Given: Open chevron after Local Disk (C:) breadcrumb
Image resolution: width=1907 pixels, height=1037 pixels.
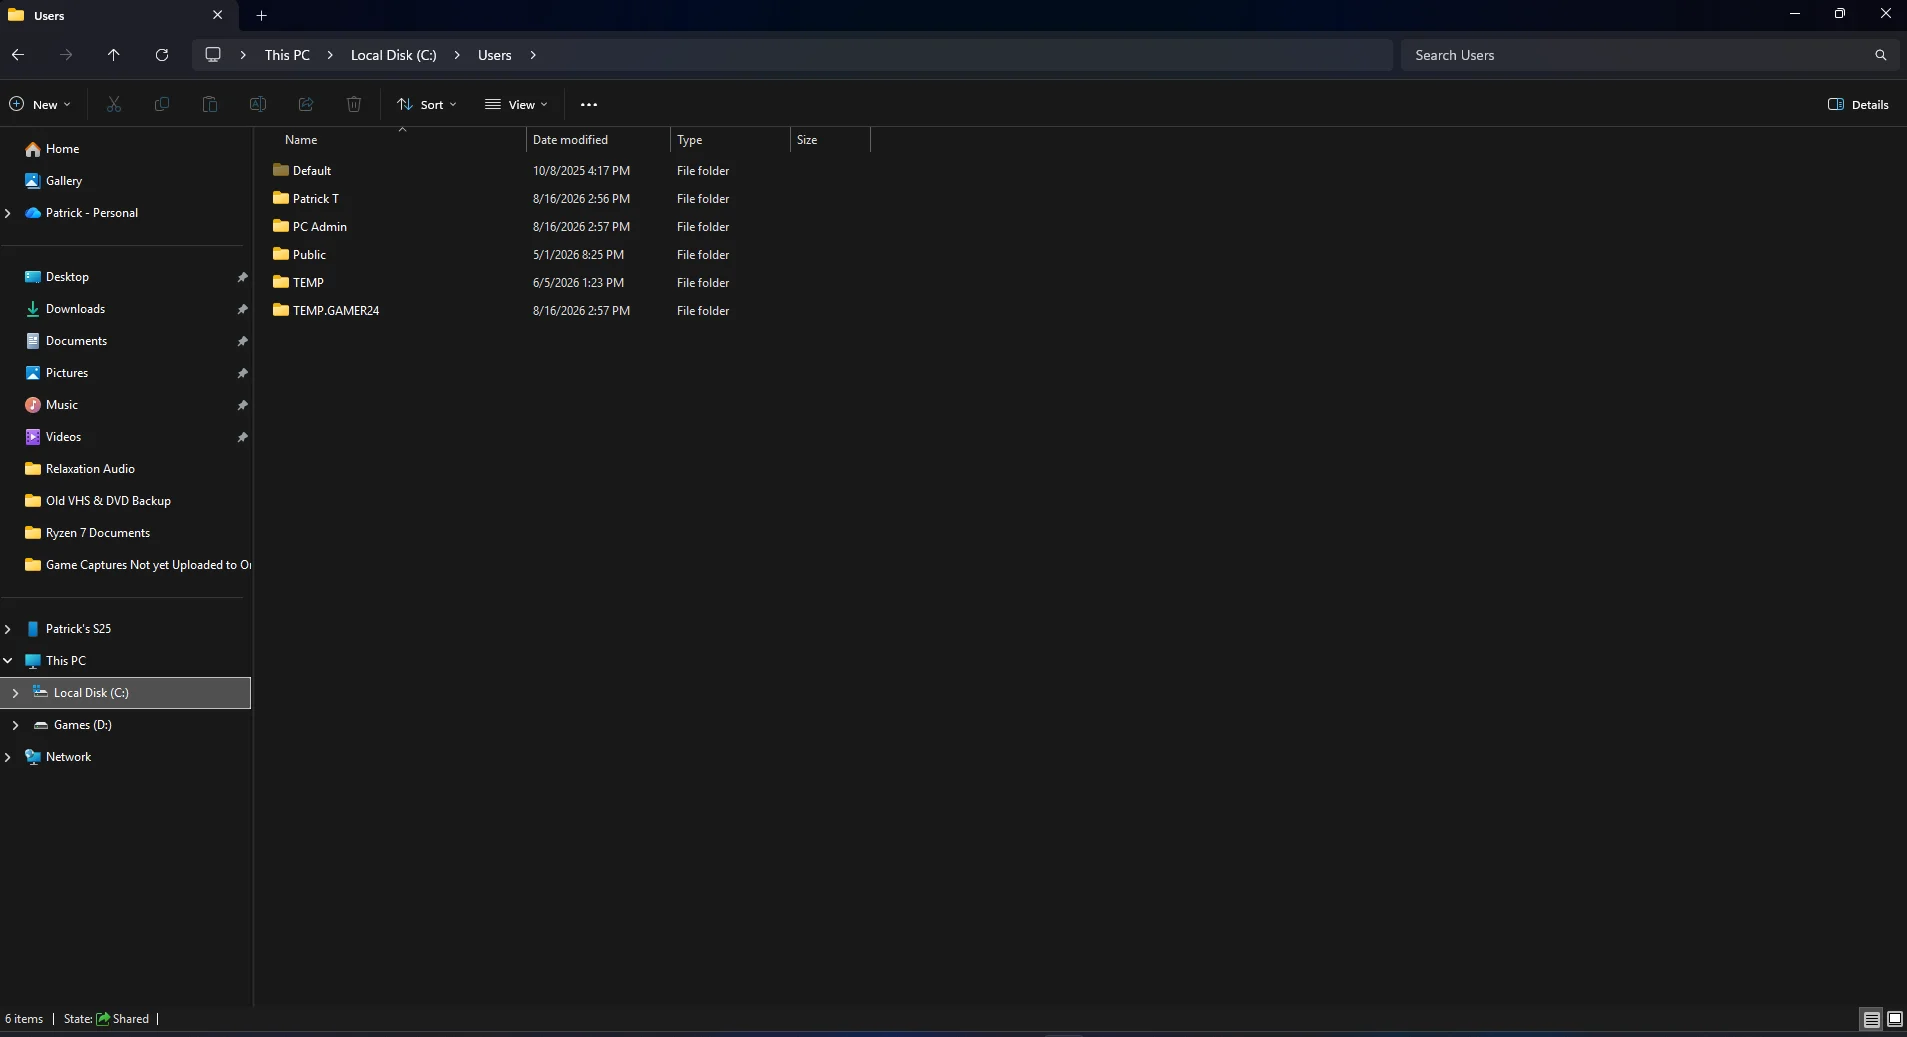Looking at the screenshot, I should tap(457, 55).
